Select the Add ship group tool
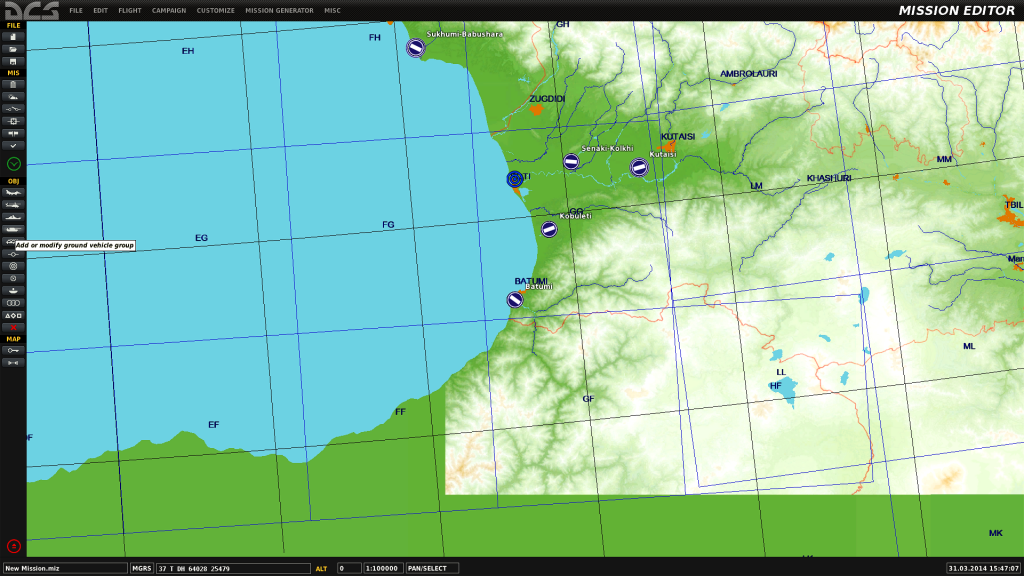Image resolution: width=1024 pixels, height=576 pixels. pos(13,217)
